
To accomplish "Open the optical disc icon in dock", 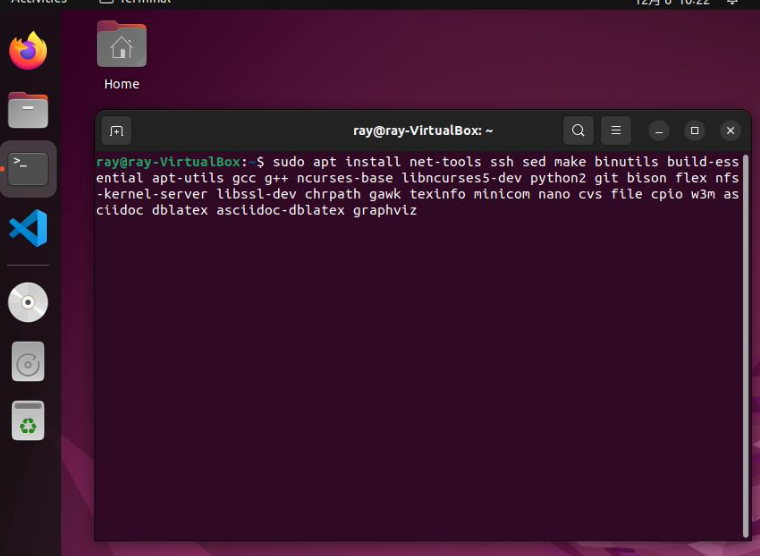I will (28, 302).
